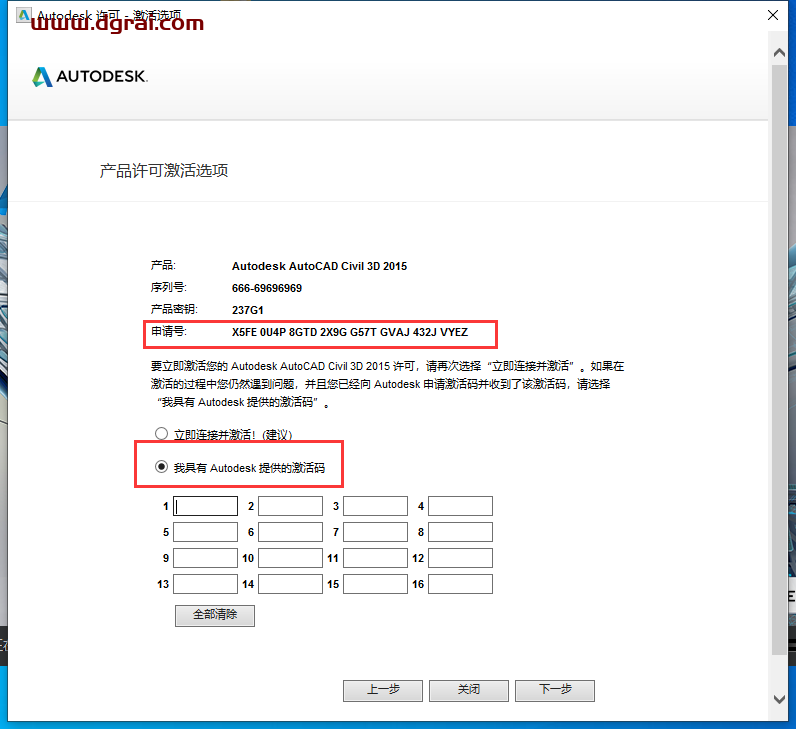The image size is (796, 729).
Task: Click the 序列号 label
Action: (169, 288)
